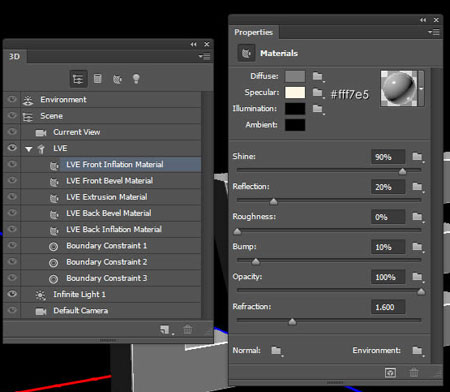This screenshot has height=392, width=450.
Task: Filter 3D panel by whole scene
Action: pyautogui.click(x=78, y=79)
